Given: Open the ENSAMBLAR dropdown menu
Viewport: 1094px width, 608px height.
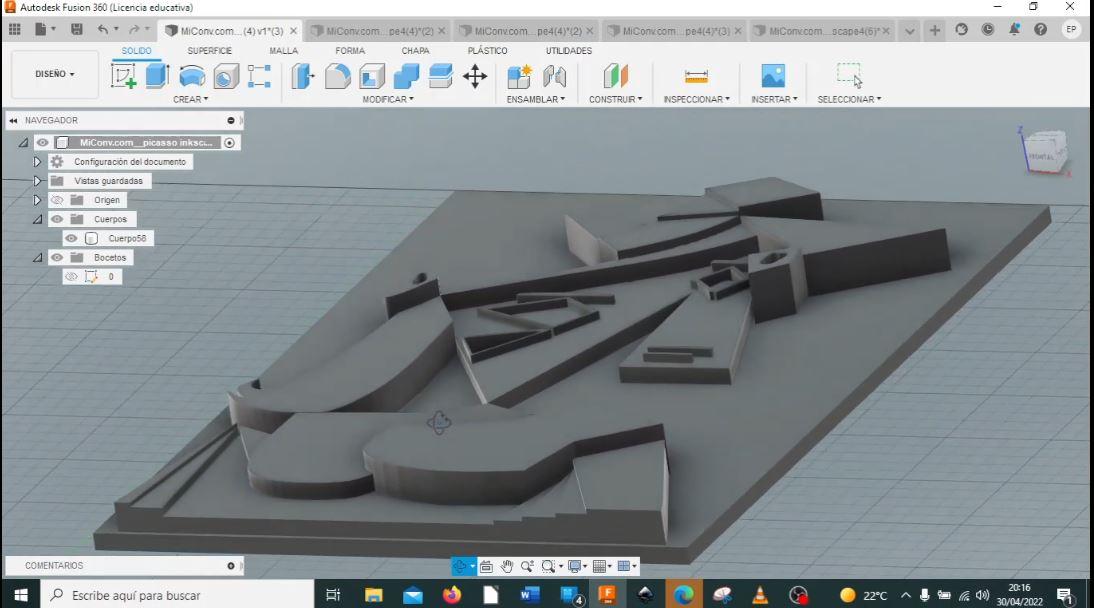Looking at the screenshot, I should 536,99.
